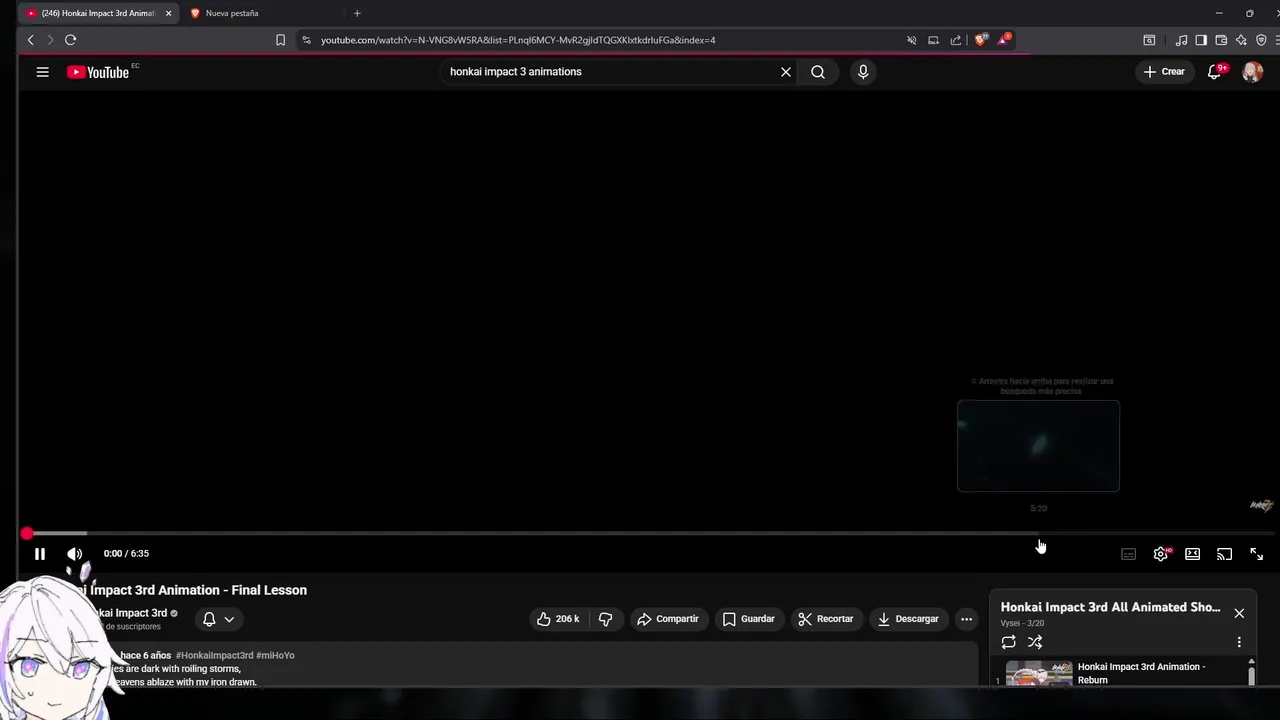1280x720 pixels.
Task: Open the #miHoYo hashtag
Action: click(x=275, y=655)
